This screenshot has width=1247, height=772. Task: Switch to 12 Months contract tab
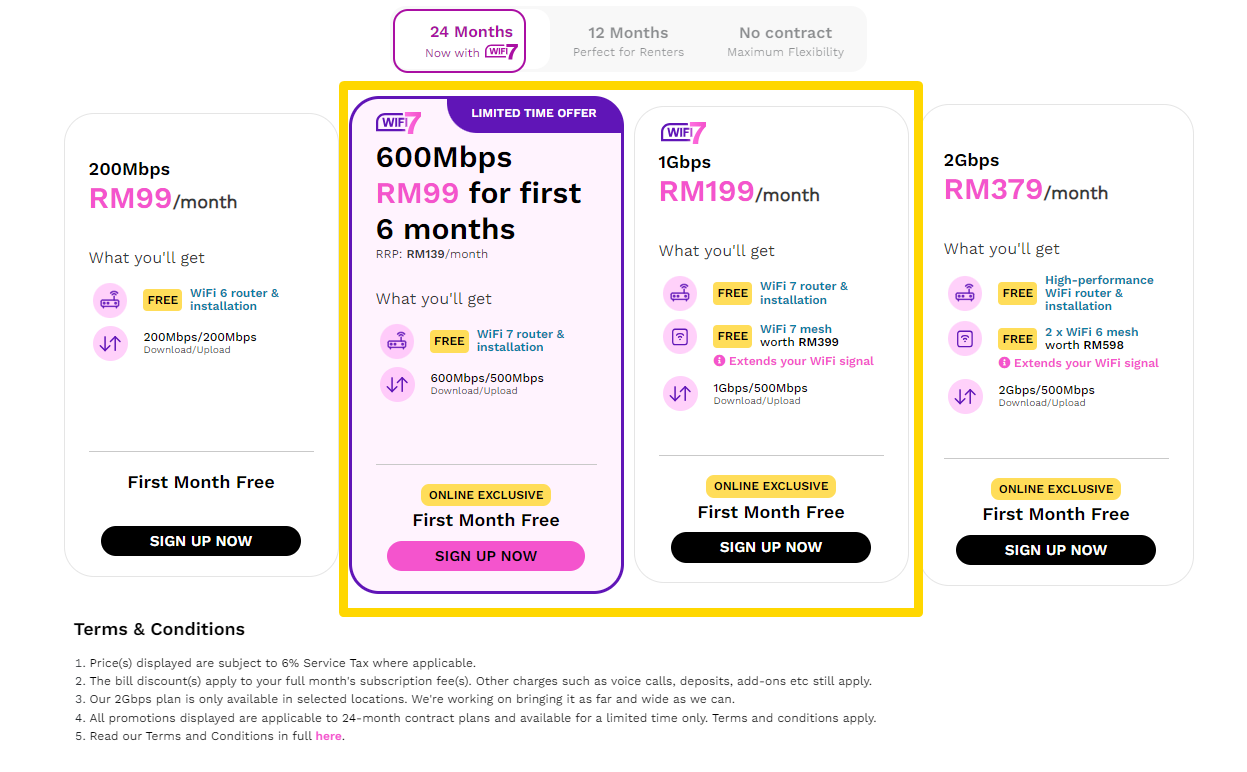point(628,41)
